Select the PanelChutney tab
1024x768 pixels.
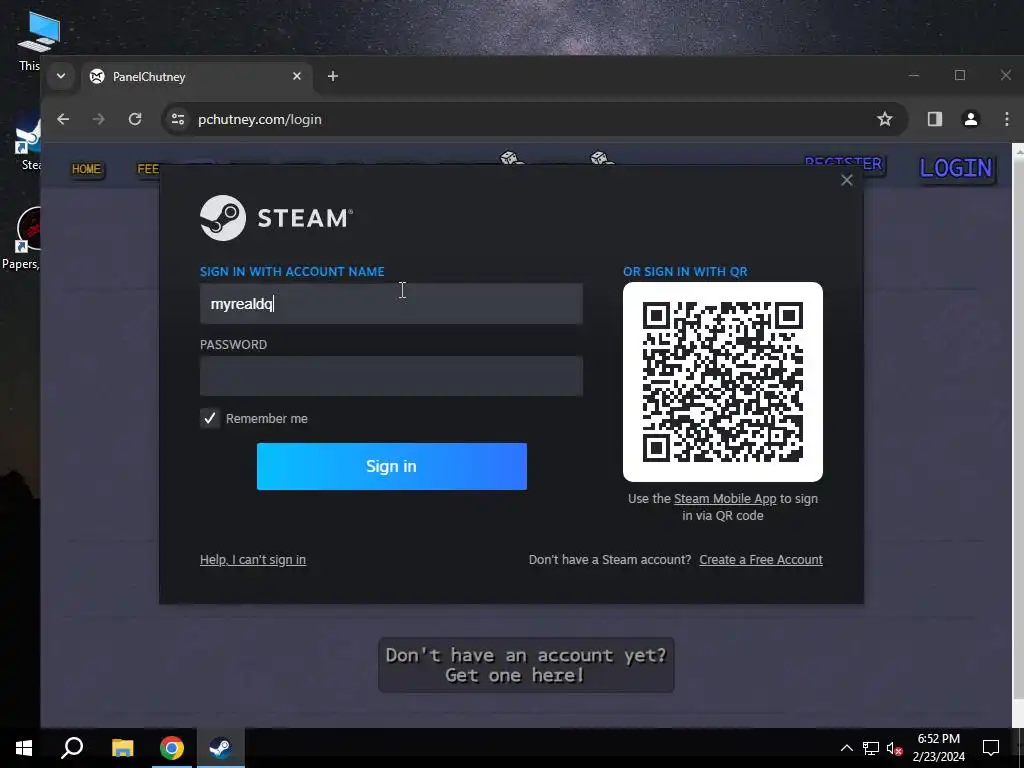click(x=196, y=76)
